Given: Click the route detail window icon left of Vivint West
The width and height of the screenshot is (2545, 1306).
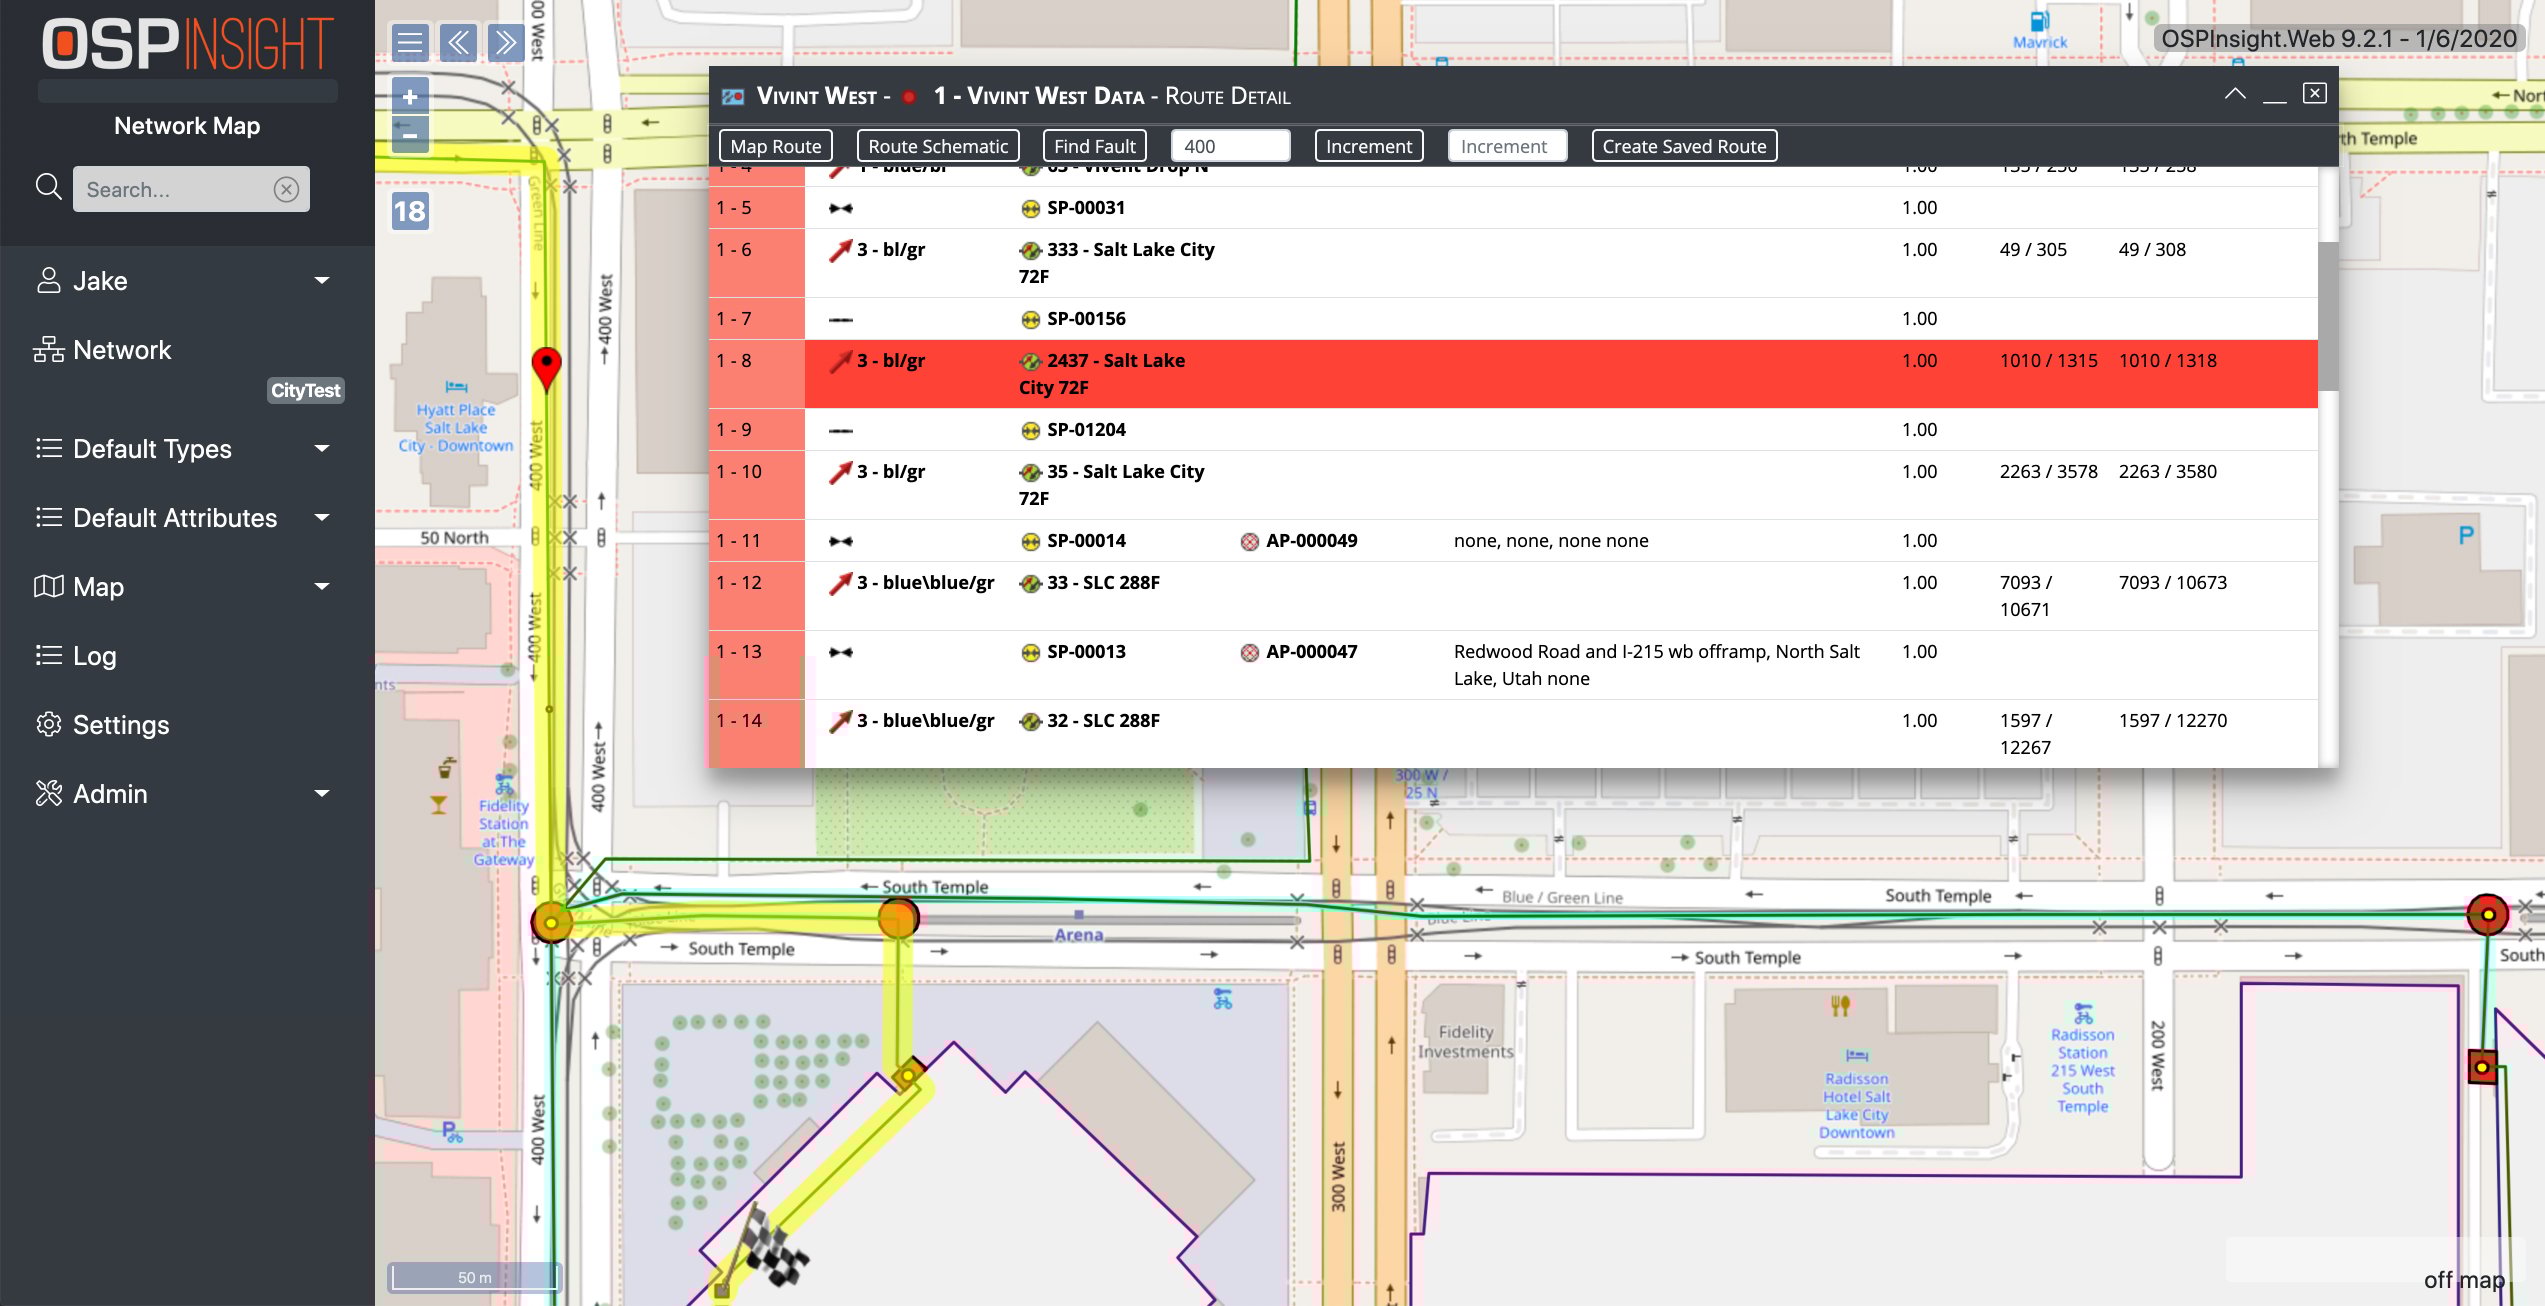Looking at the screenshot, I should [x=733, y=96].
